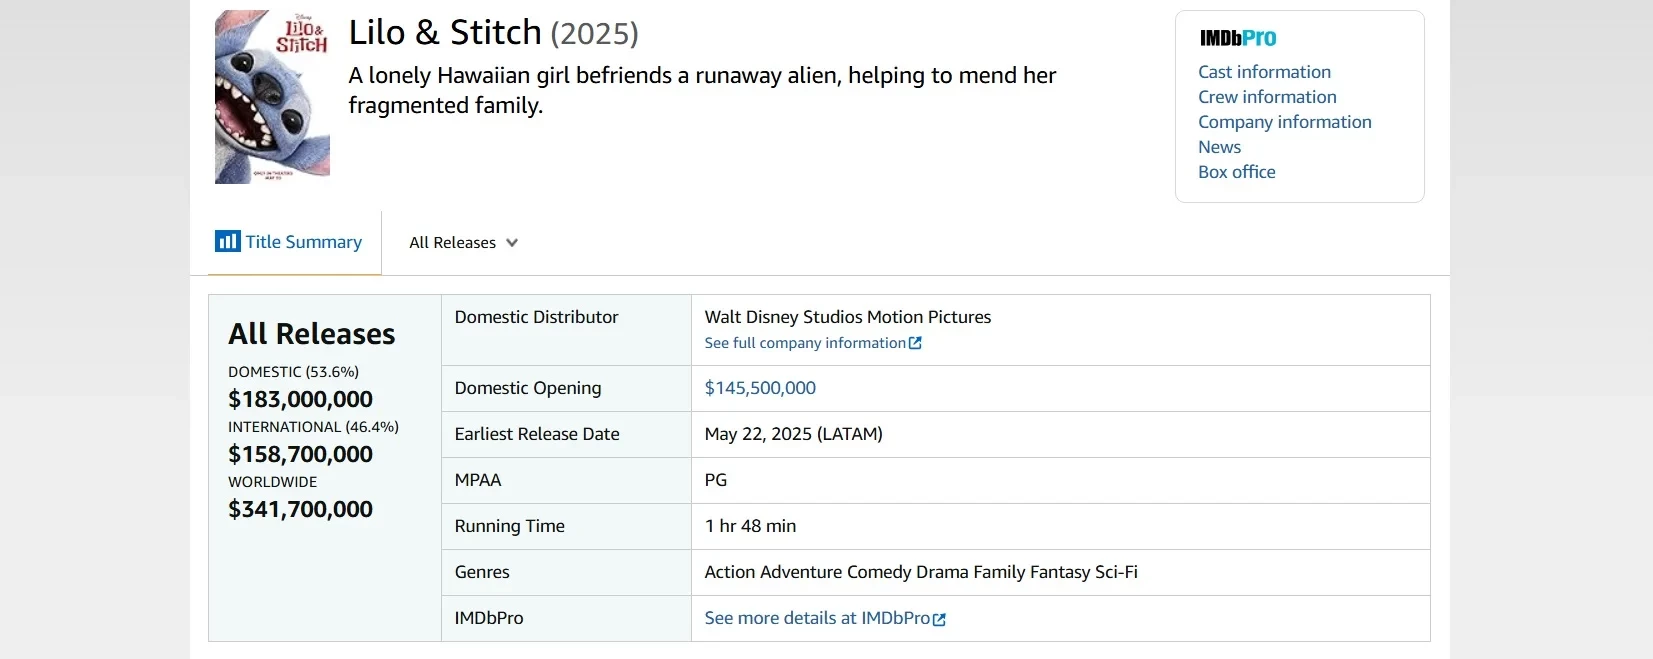
Task: Open Company information in the IMDbPro box
Action: [x=1284, y=122]
